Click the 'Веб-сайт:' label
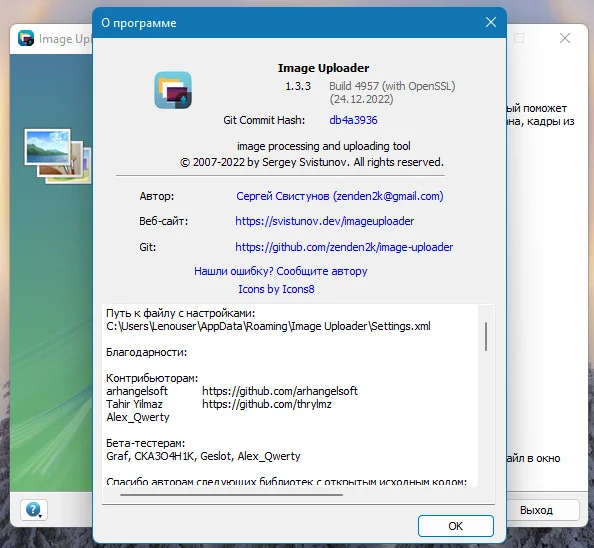 click(x=164, y=221)
